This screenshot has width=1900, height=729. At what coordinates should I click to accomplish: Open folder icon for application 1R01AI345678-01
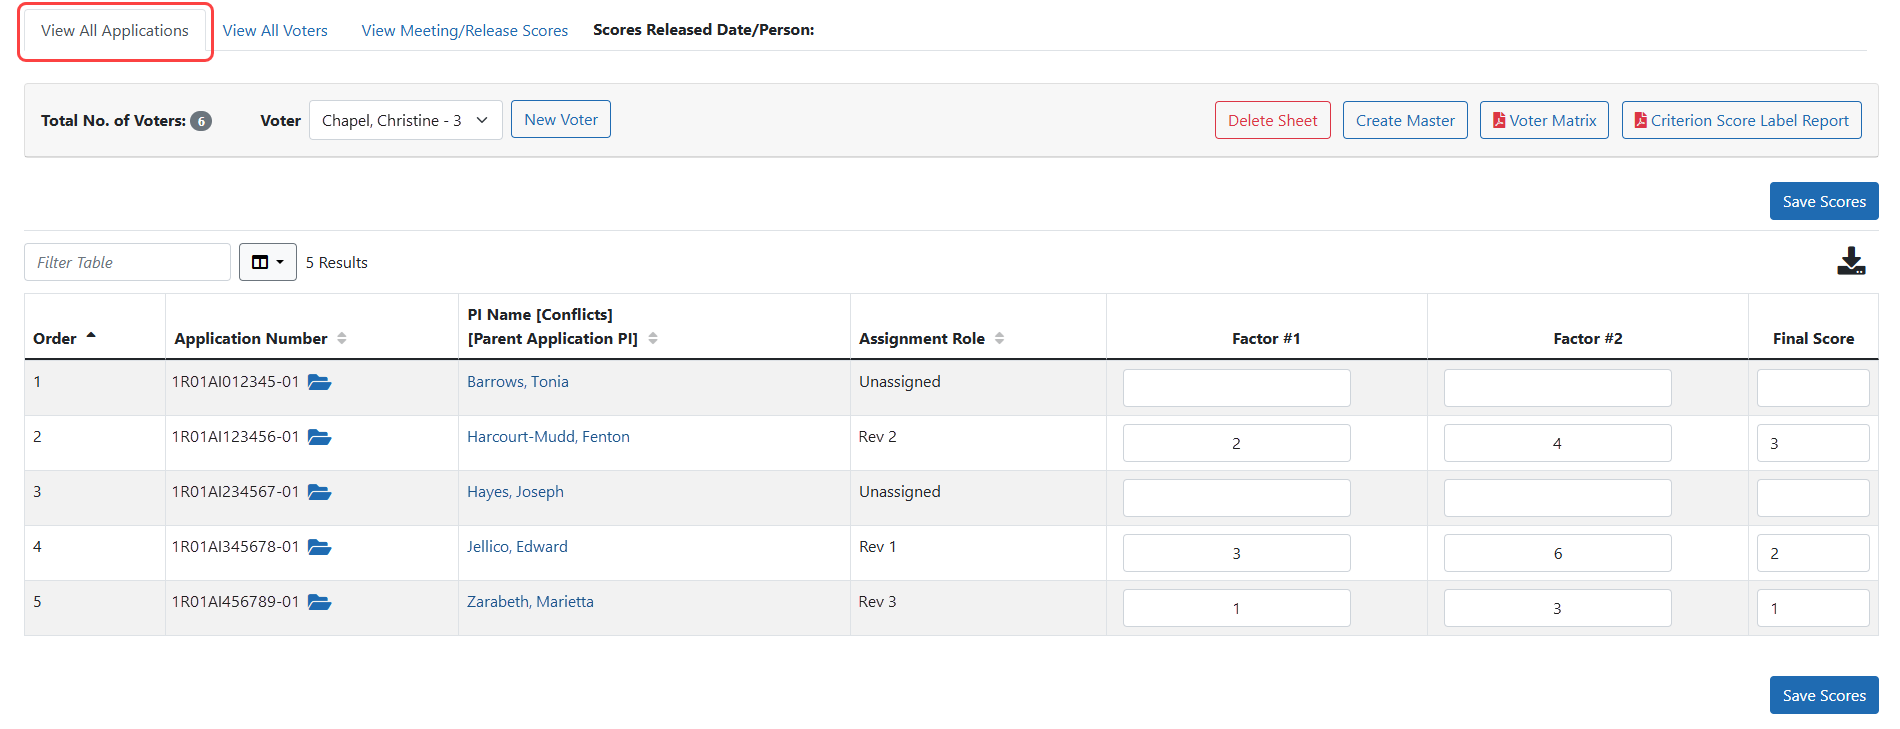coord(319,547)
